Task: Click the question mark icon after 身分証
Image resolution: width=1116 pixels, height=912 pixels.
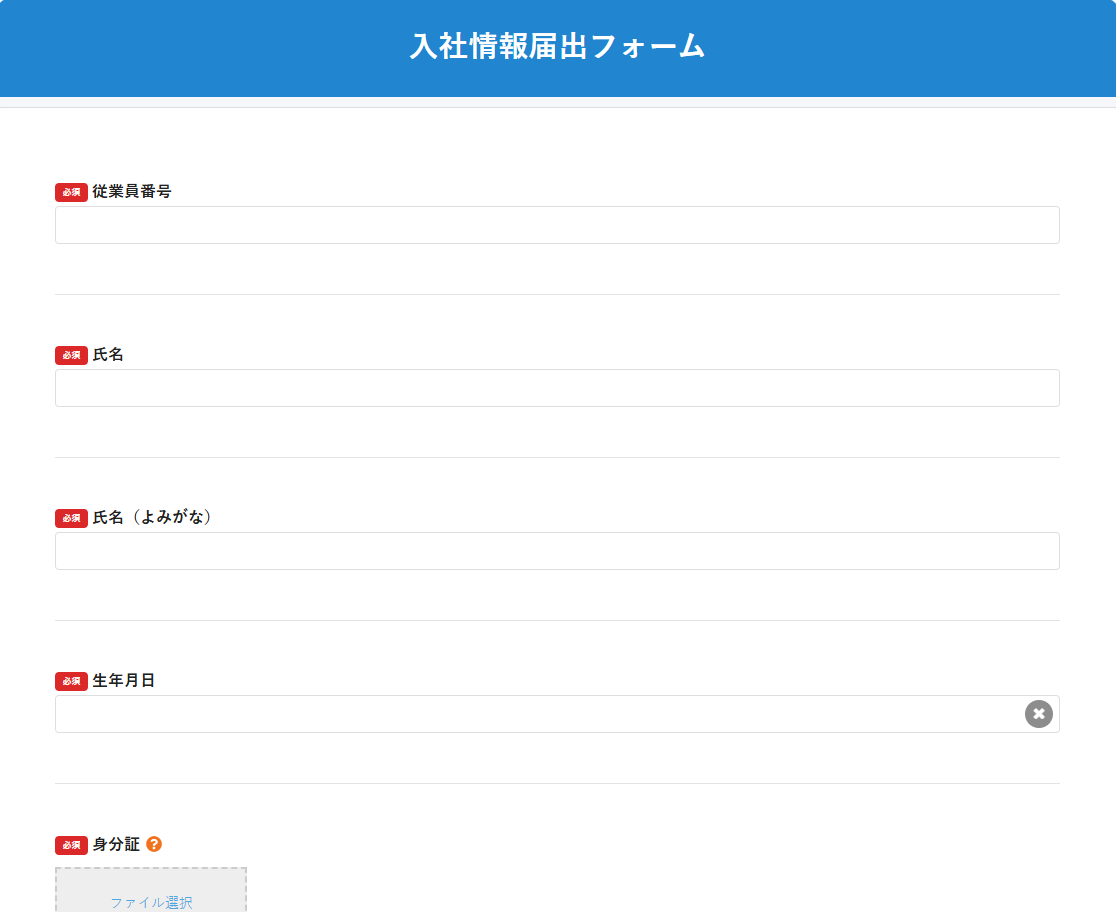Action: tap(153, 843)
